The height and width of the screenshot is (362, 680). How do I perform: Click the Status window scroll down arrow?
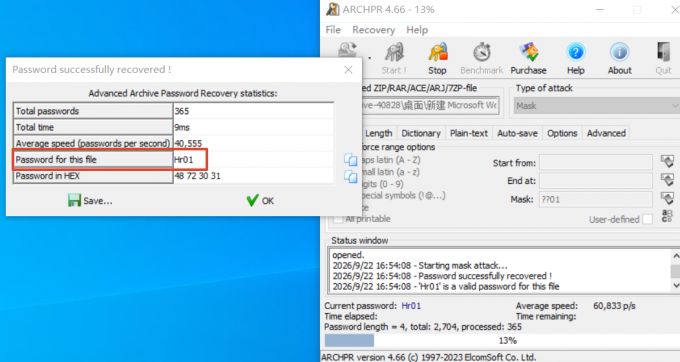click(x=676, y=285)
